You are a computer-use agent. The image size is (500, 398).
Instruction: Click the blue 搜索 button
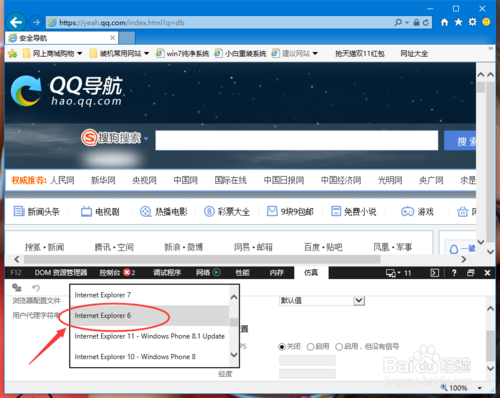[460, 140]
